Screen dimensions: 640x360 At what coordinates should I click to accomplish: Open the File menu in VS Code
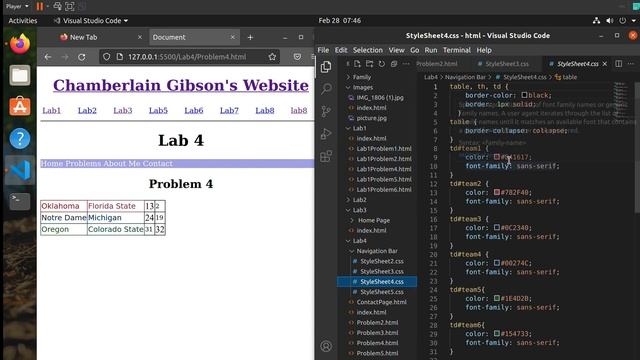coord(323,50)
